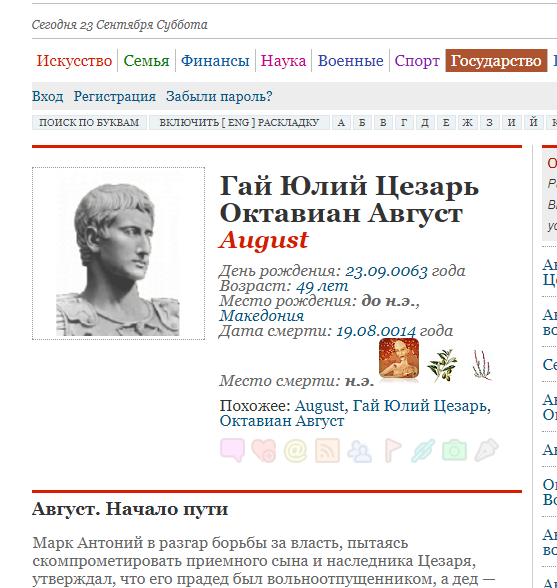Viewport: 557px width, 588px height.
Task: Select letter Й in alphabet search
Action: click(533, 123)
